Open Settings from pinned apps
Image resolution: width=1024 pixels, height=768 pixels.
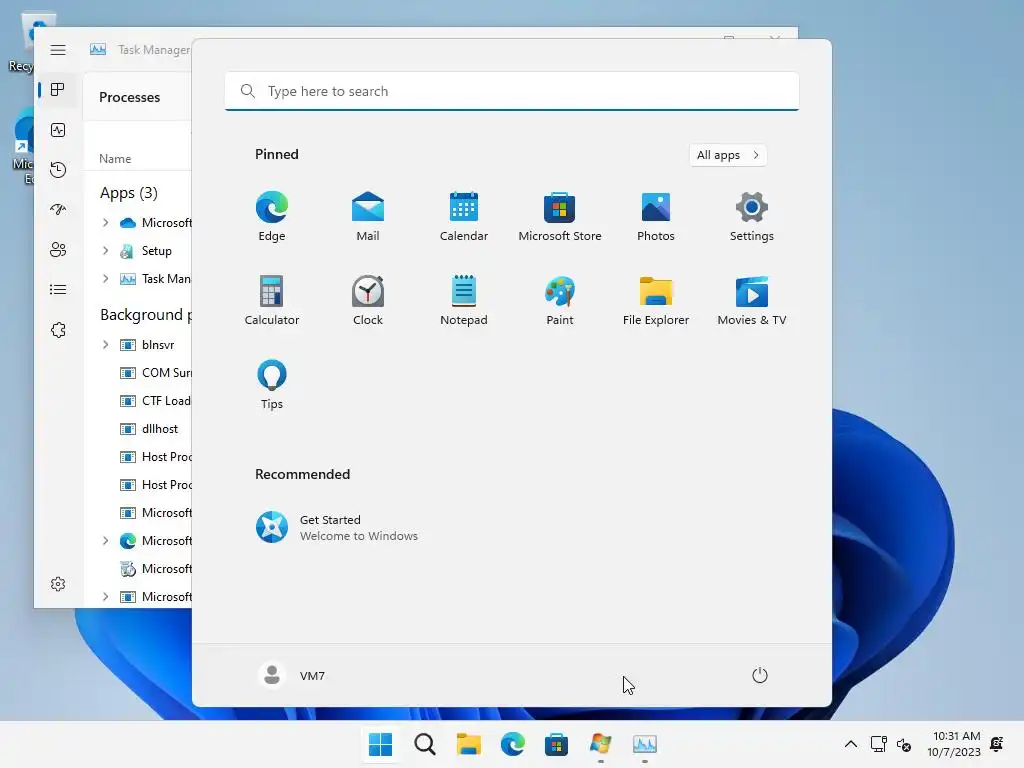click(752, 217)
